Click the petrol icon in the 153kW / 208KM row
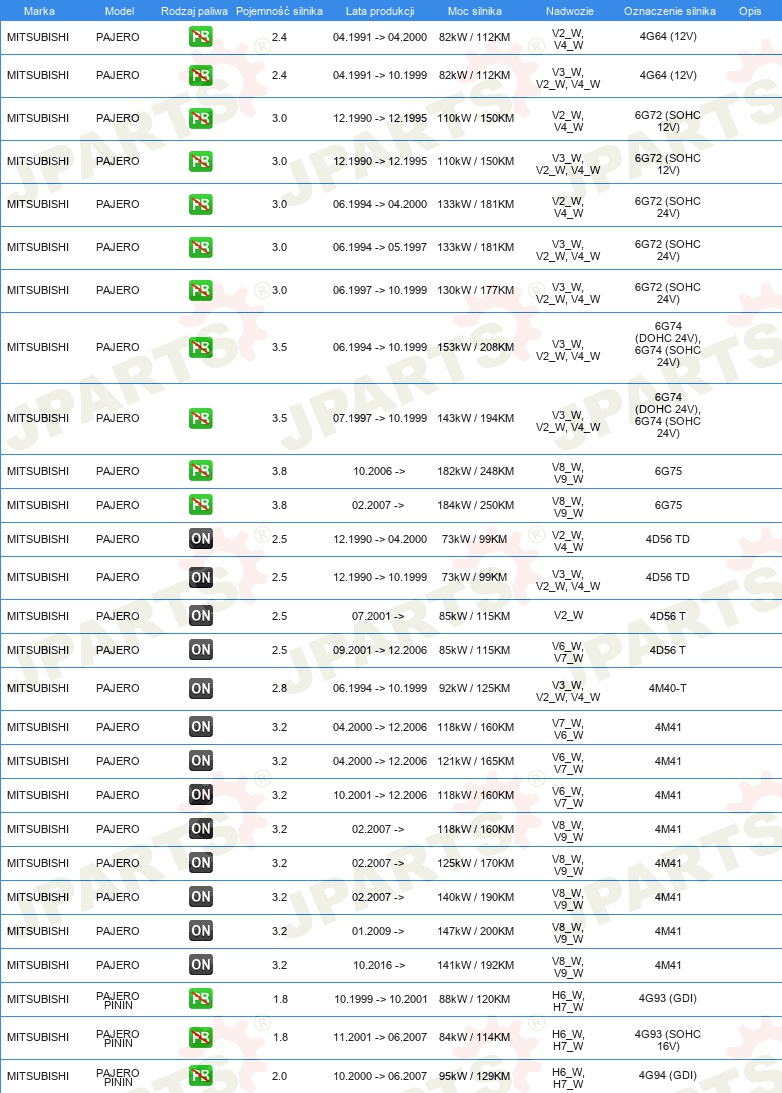This screenshot has height=1093, width=782. click(x=201, y=347)
